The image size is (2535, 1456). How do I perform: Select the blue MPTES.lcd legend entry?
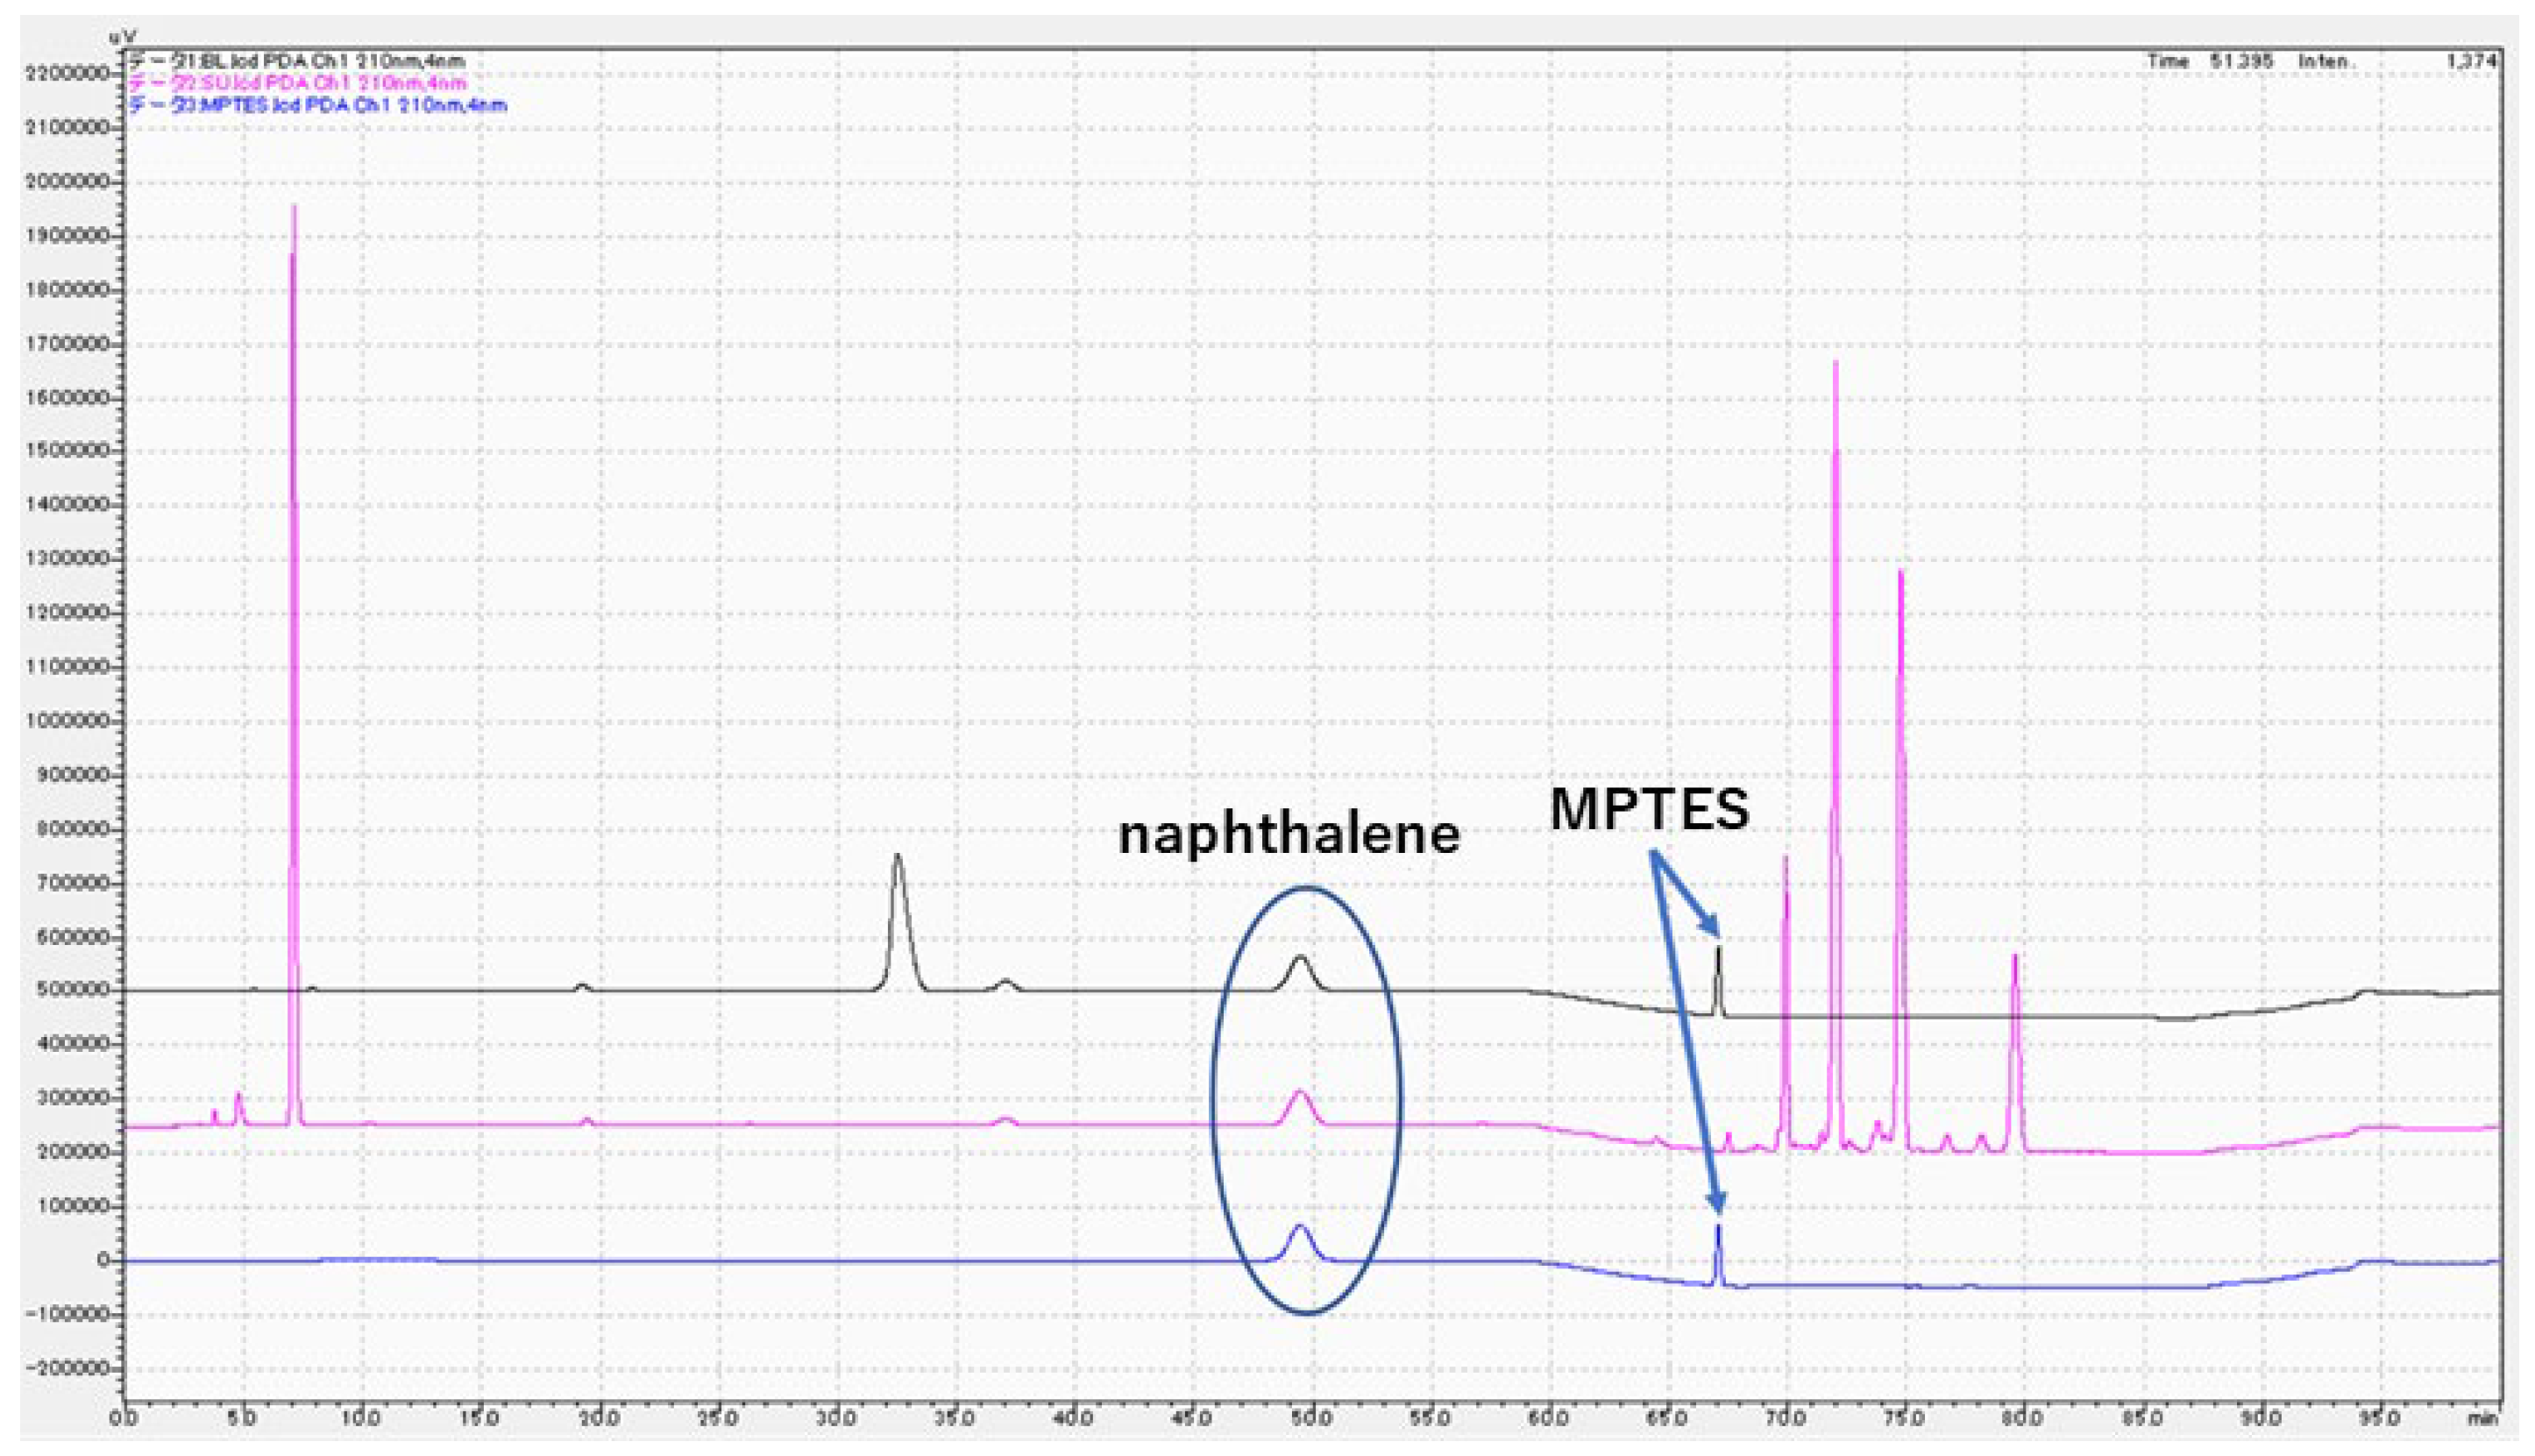pyautogui.click(x=318, y=105)
